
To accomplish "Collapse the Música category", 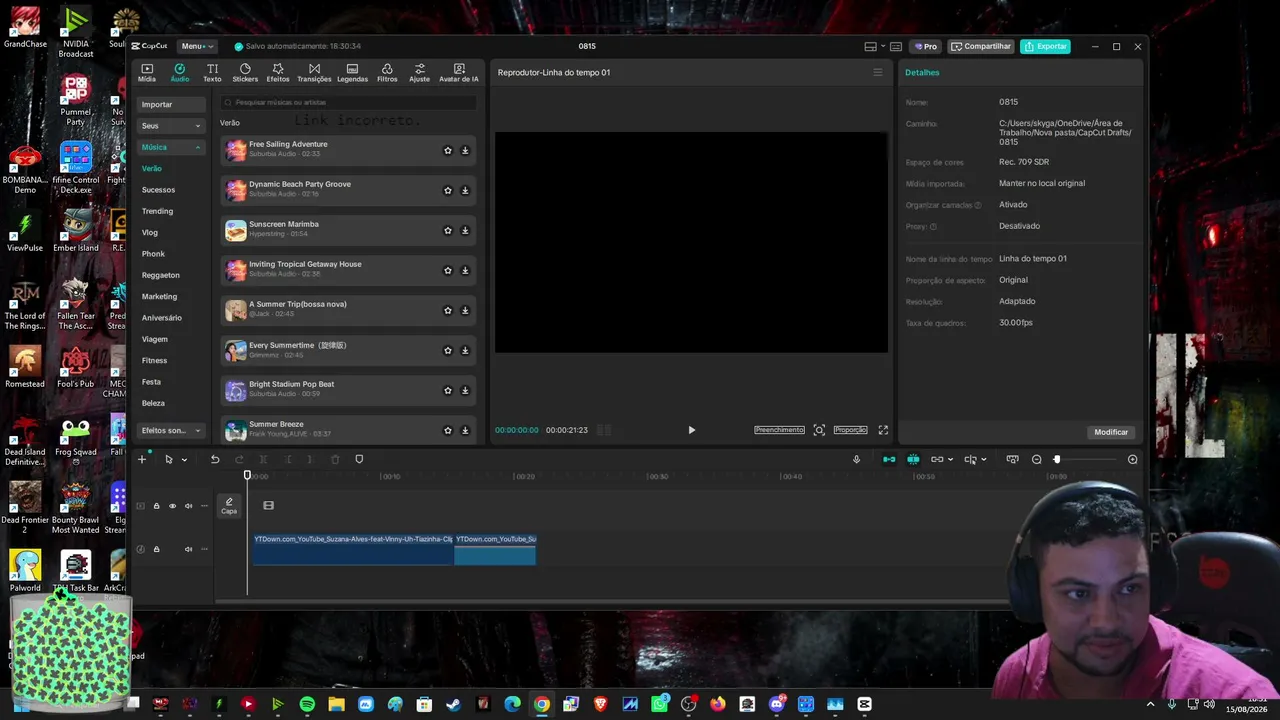I will coord(171,147).
